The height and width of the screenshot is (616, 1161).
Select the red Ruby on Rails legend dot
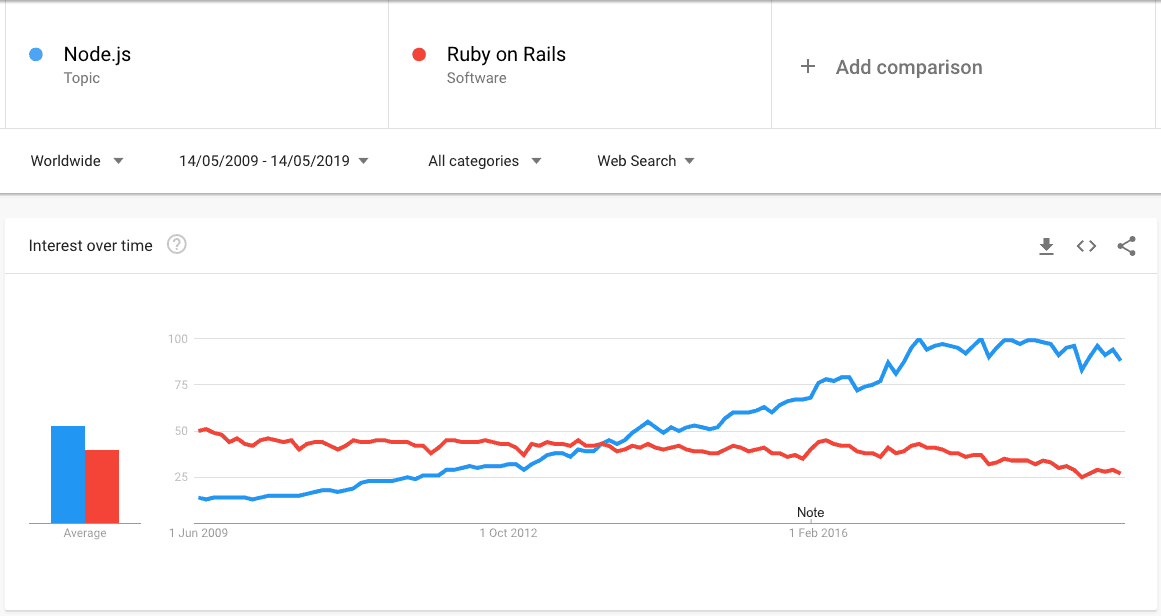point(419,54)
